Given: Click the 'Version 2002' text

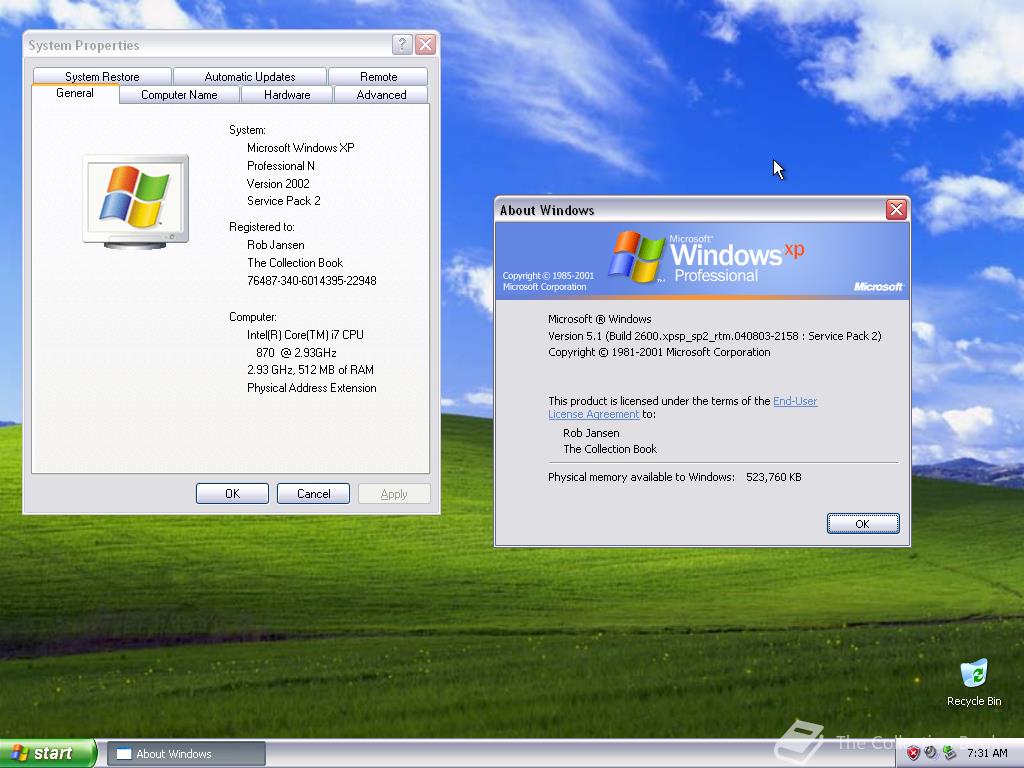Looking at the screenshot, I should point(278,184).
